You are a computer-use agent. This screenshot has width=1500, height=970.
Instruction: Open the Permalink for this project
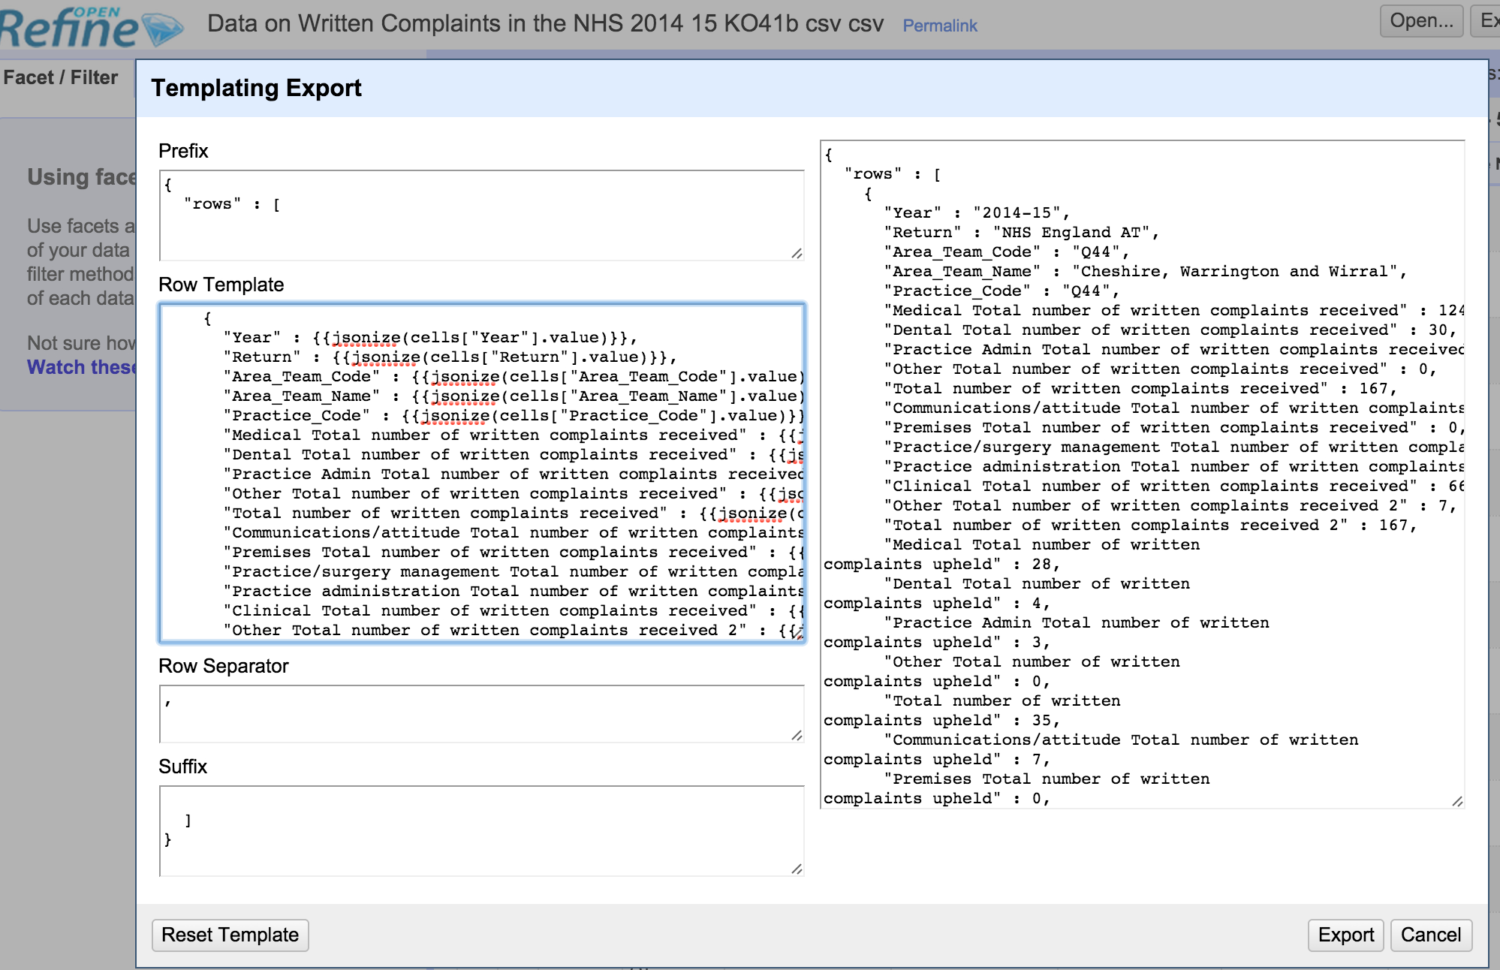939,26
